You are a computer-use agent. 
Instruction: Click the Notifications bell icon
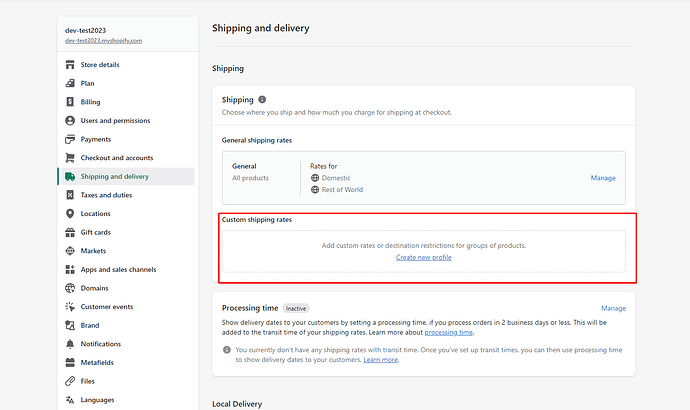pyautogui.click(x=70, y=344)
